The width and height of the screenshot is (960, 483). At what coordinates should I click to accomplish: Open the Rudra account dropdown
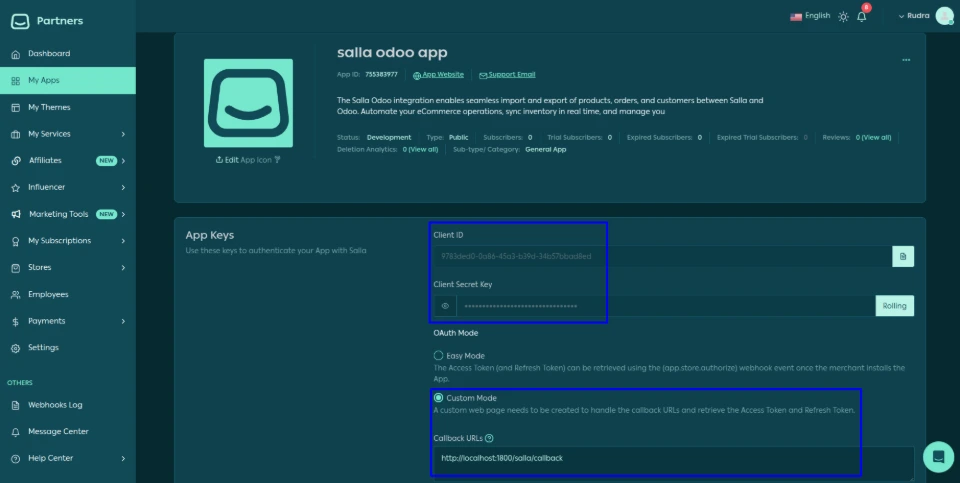[x=917, y=16]
